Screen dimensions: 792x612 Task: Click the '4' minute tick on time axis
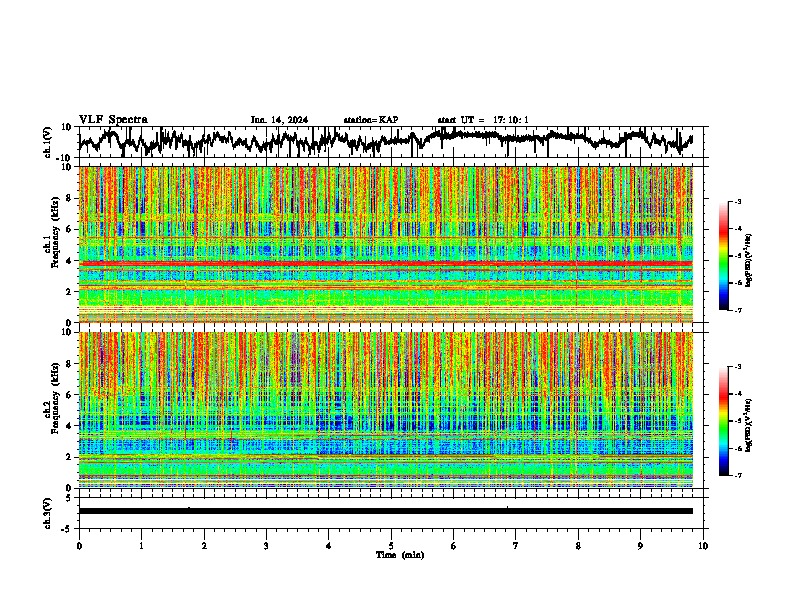click(329, 546)
